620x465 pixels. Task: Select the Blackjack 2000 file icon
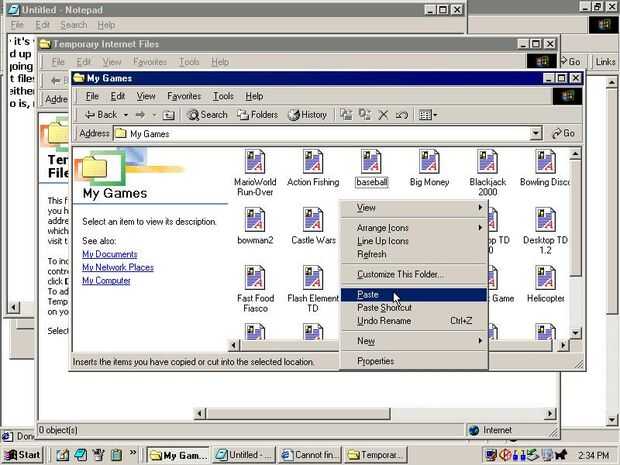[x=488, y=162]
